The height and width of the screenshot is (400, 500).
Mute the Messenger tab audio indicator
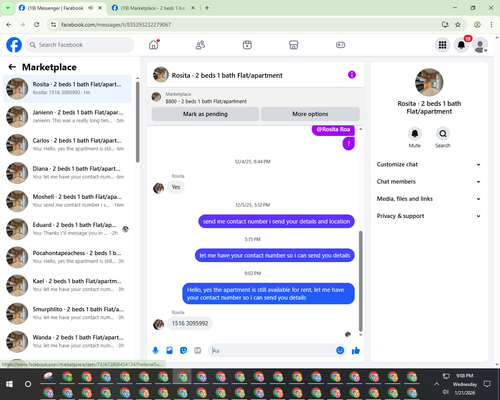[x=91, y=8]
